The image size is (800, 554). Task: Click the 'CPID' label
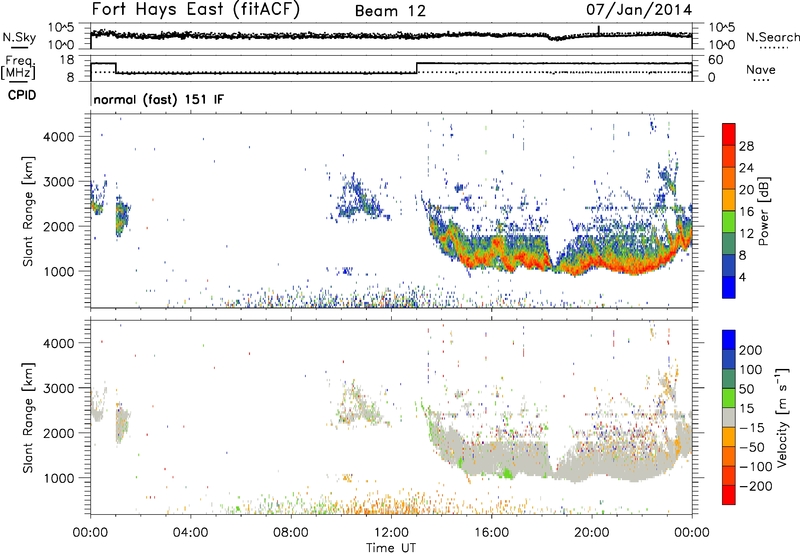tap(22, 95)
